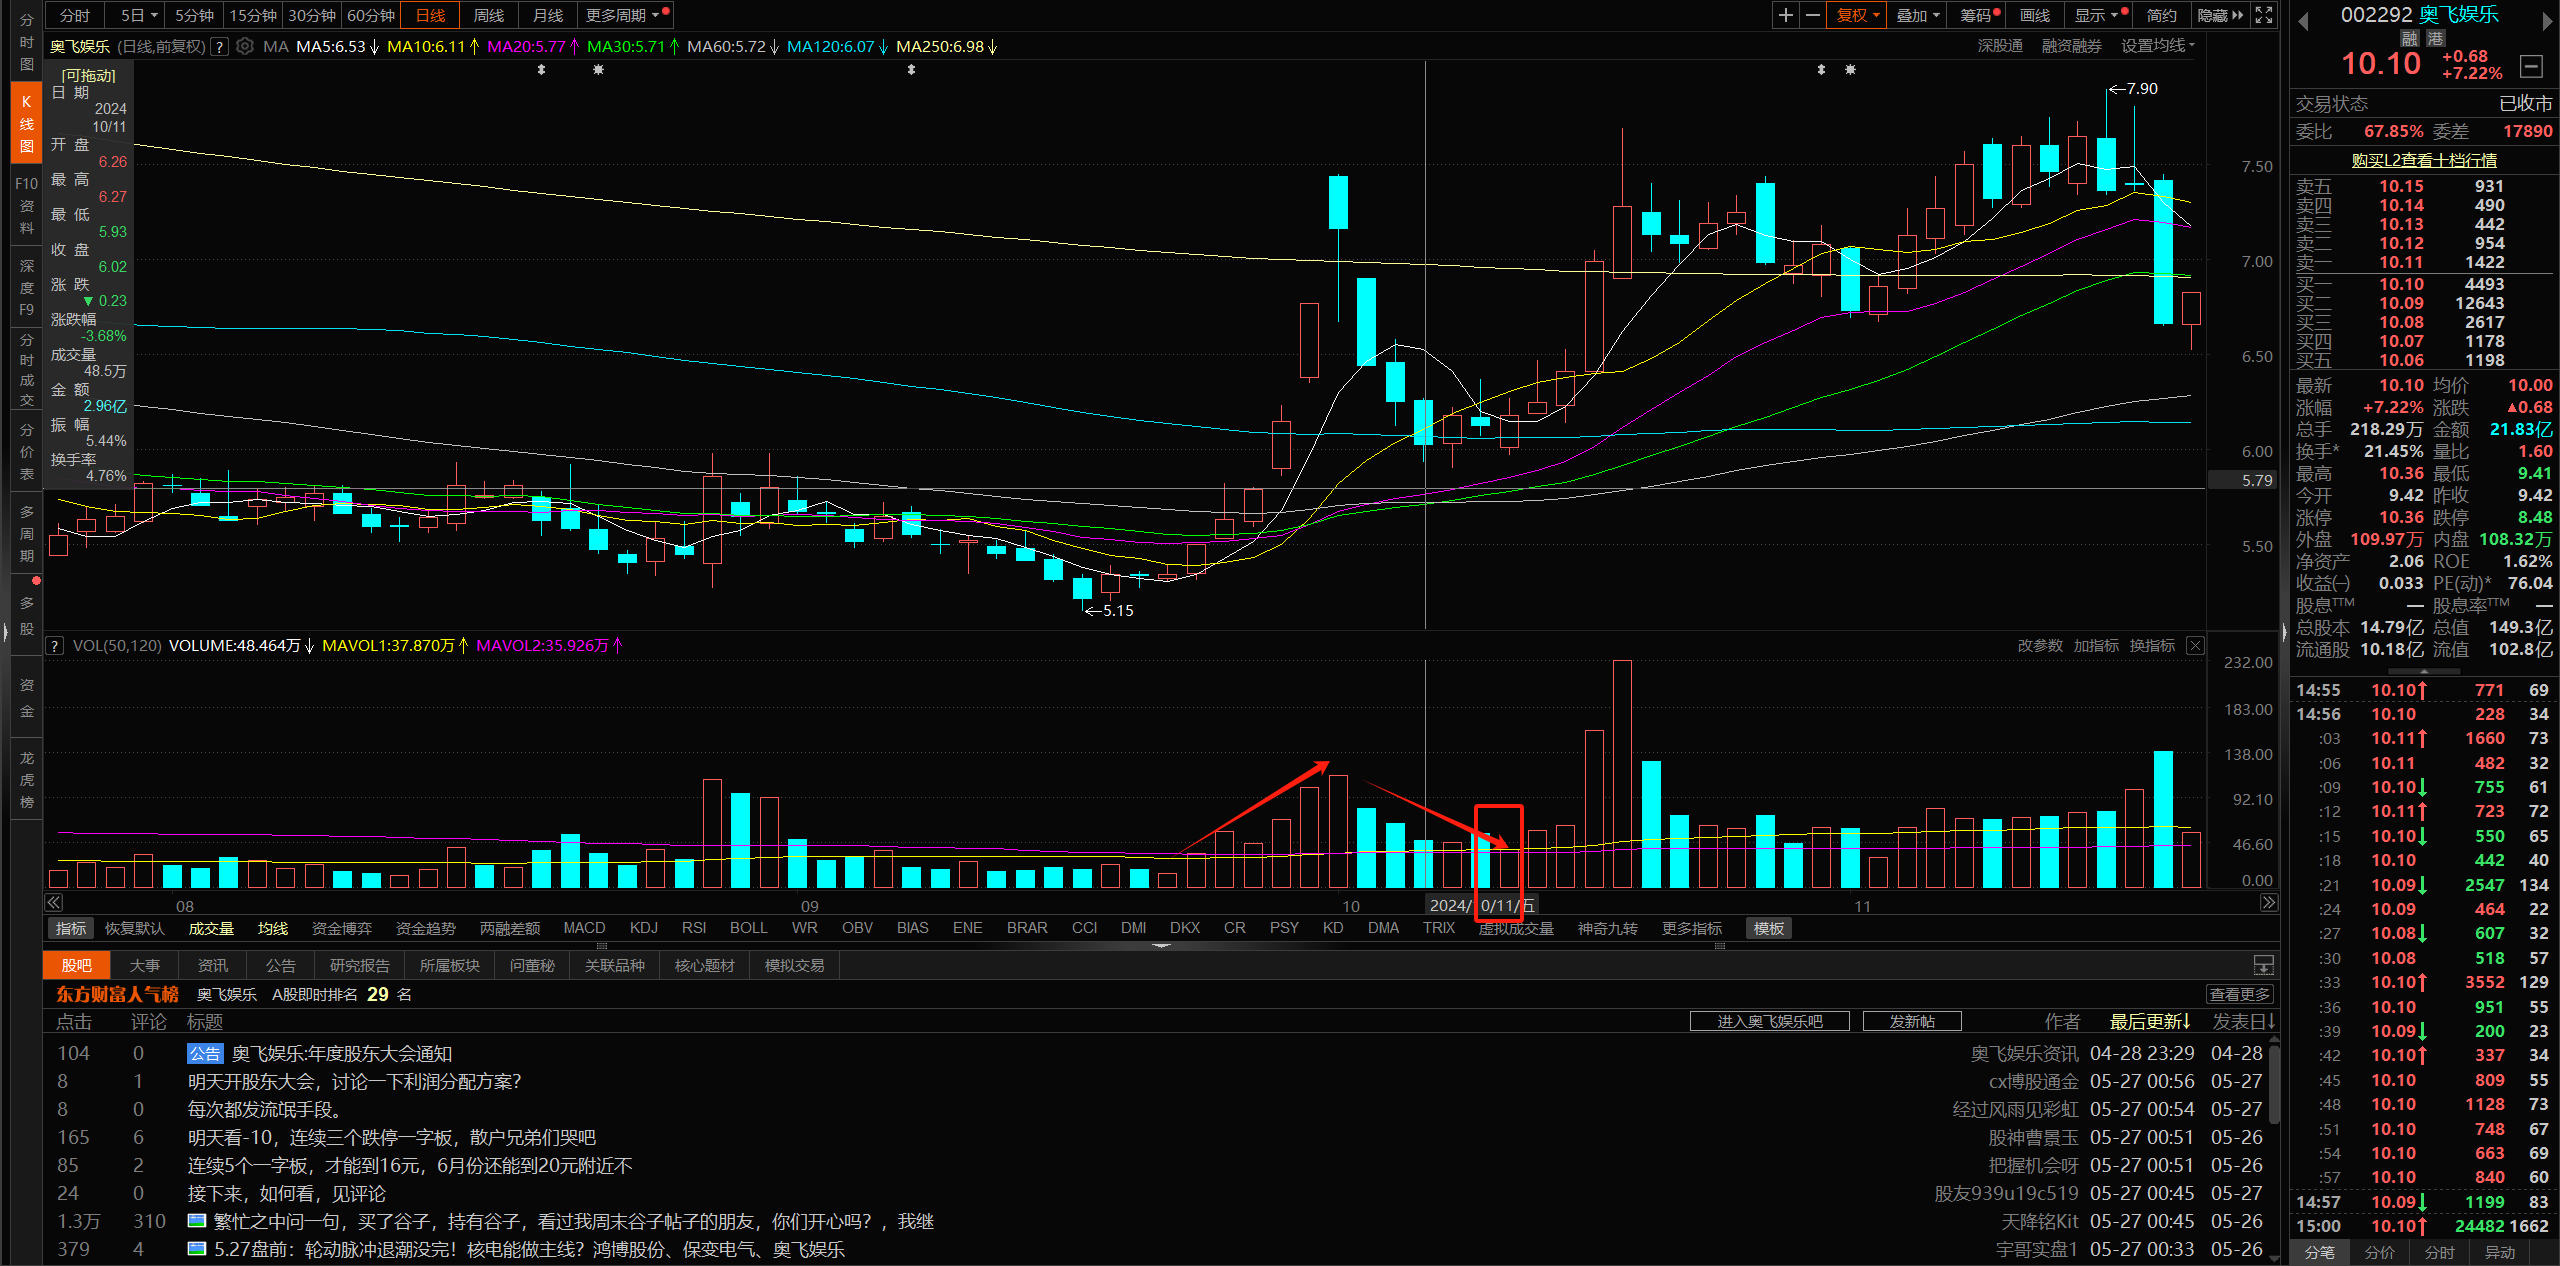
Task: Toggle 隐藏 side panel button
Action: [2219, 15]
